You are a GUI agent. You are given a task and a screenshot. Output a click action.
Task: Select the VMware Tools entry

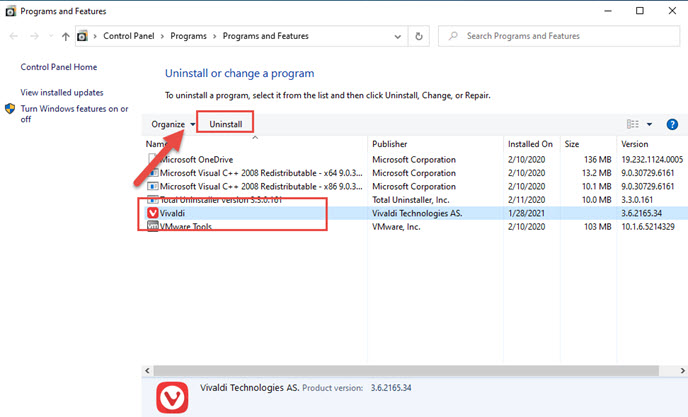click(x=186, y=227)
